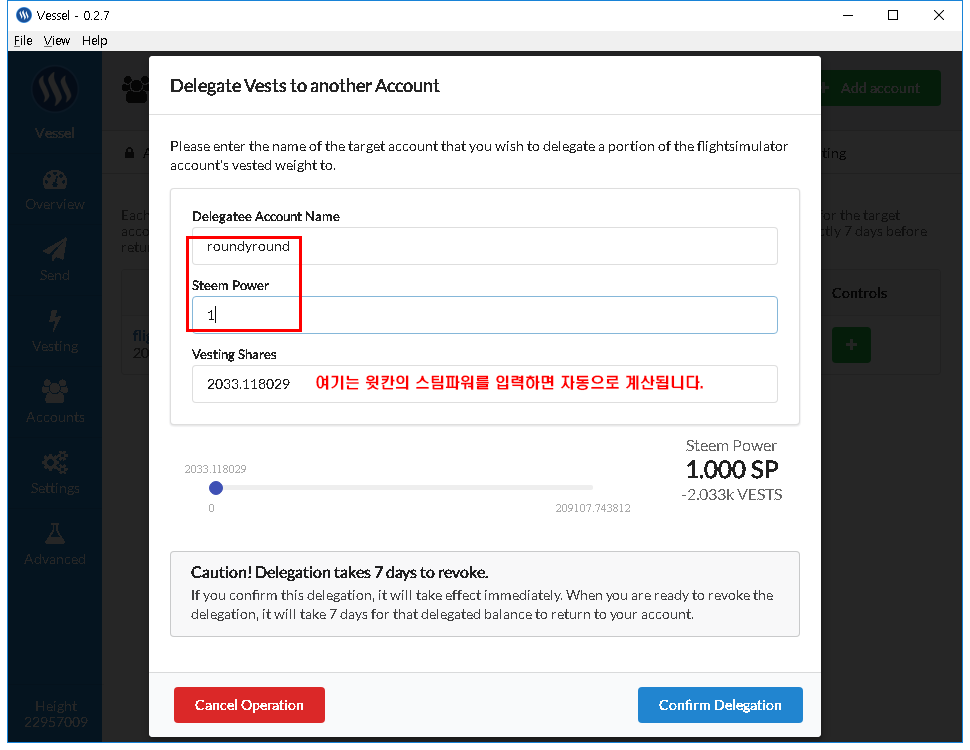Click the -2.033k VESTS text
This screenshot has height=750, width=970.
(x=732, y=495)
